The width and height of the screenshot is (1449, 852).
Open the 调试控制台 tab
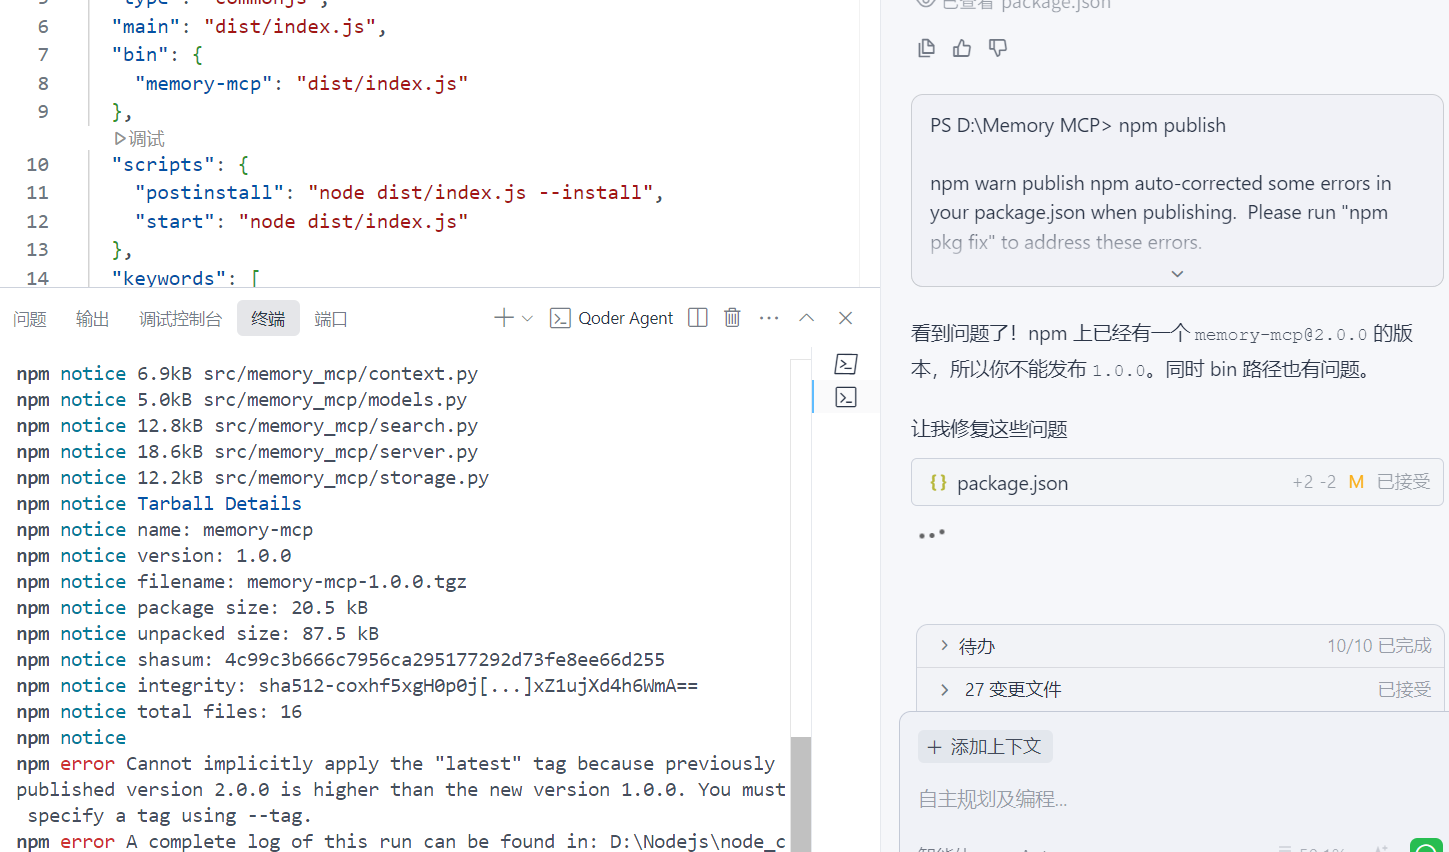[180, 319]
